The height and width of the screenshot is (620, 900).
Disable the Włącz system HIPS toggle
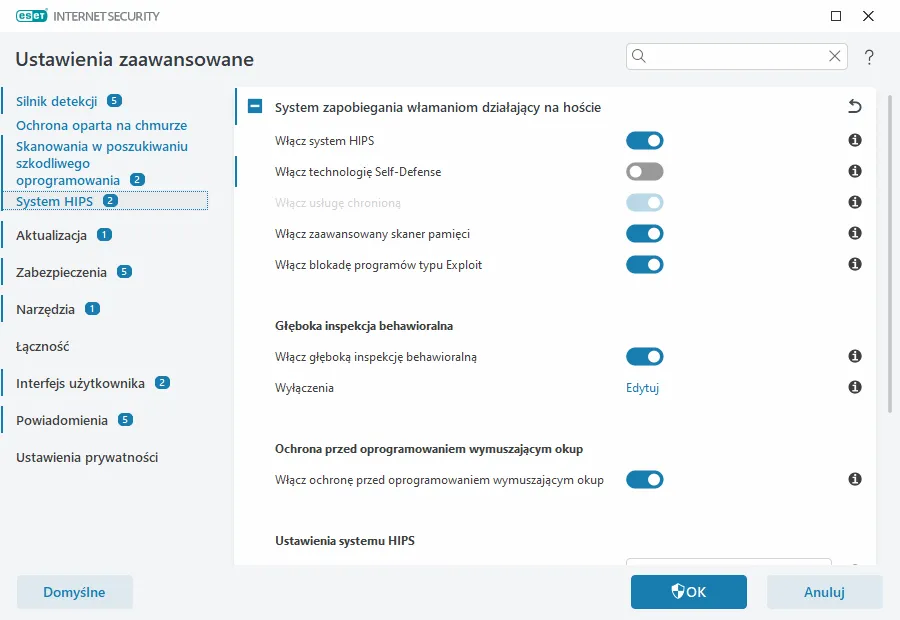pos(645,140)
